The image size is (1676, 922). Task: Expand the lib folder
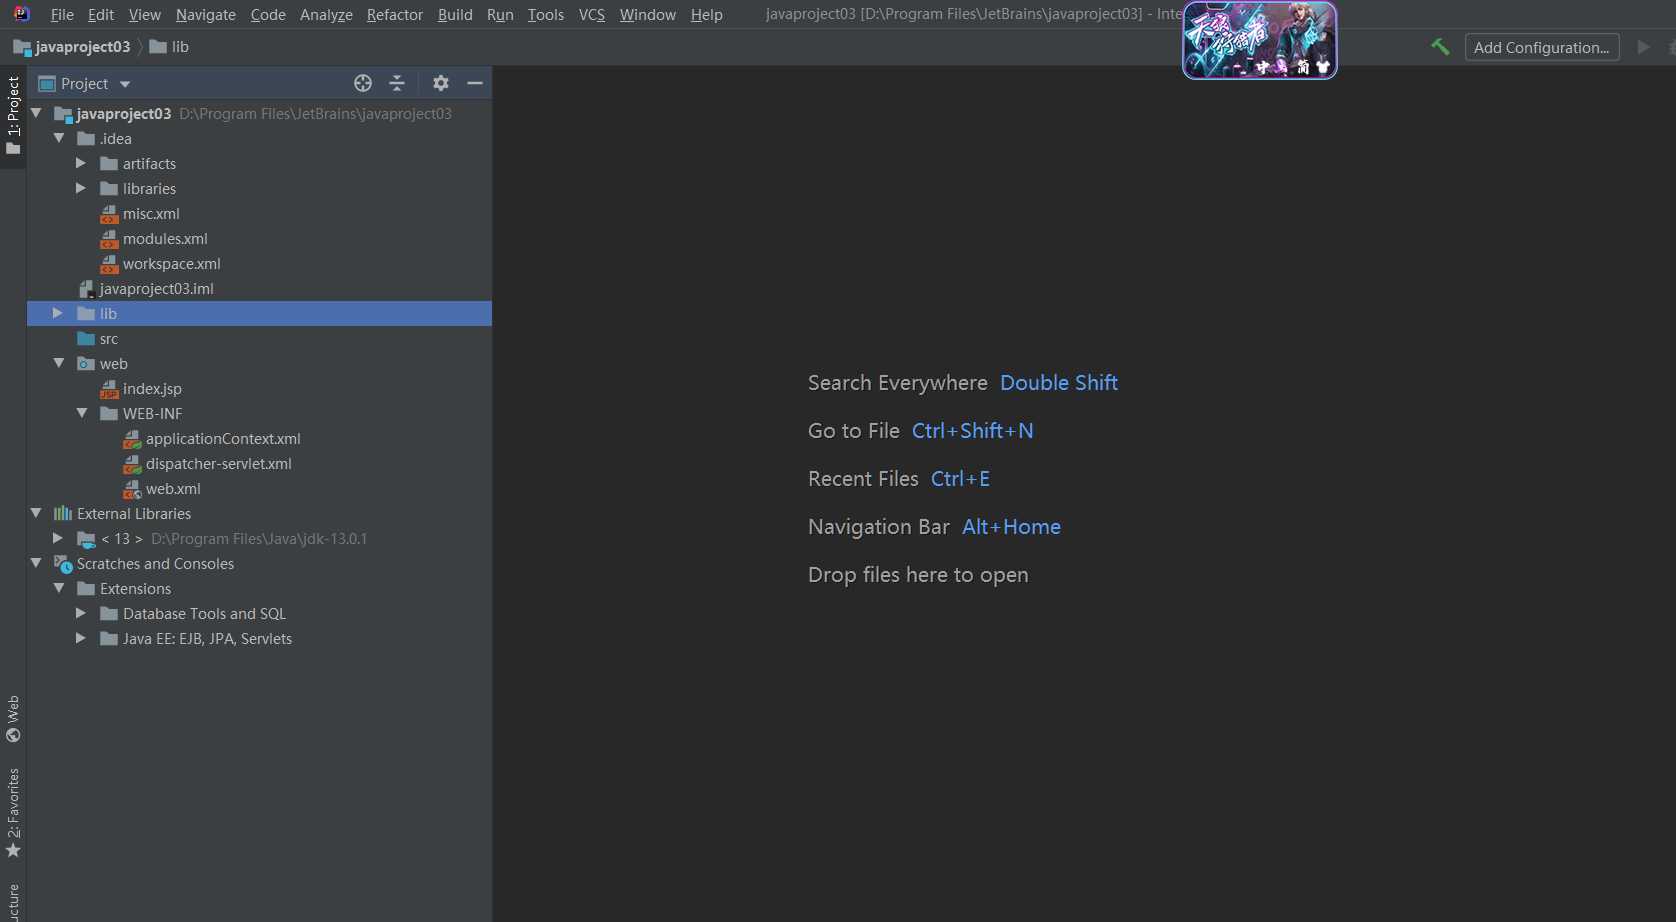point(58,313)
